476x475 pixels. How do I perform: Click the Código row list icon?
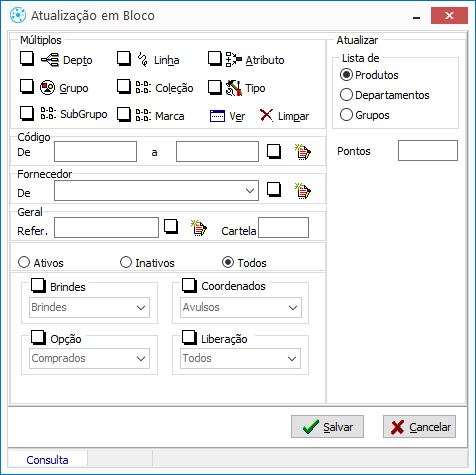pos(303,152)
